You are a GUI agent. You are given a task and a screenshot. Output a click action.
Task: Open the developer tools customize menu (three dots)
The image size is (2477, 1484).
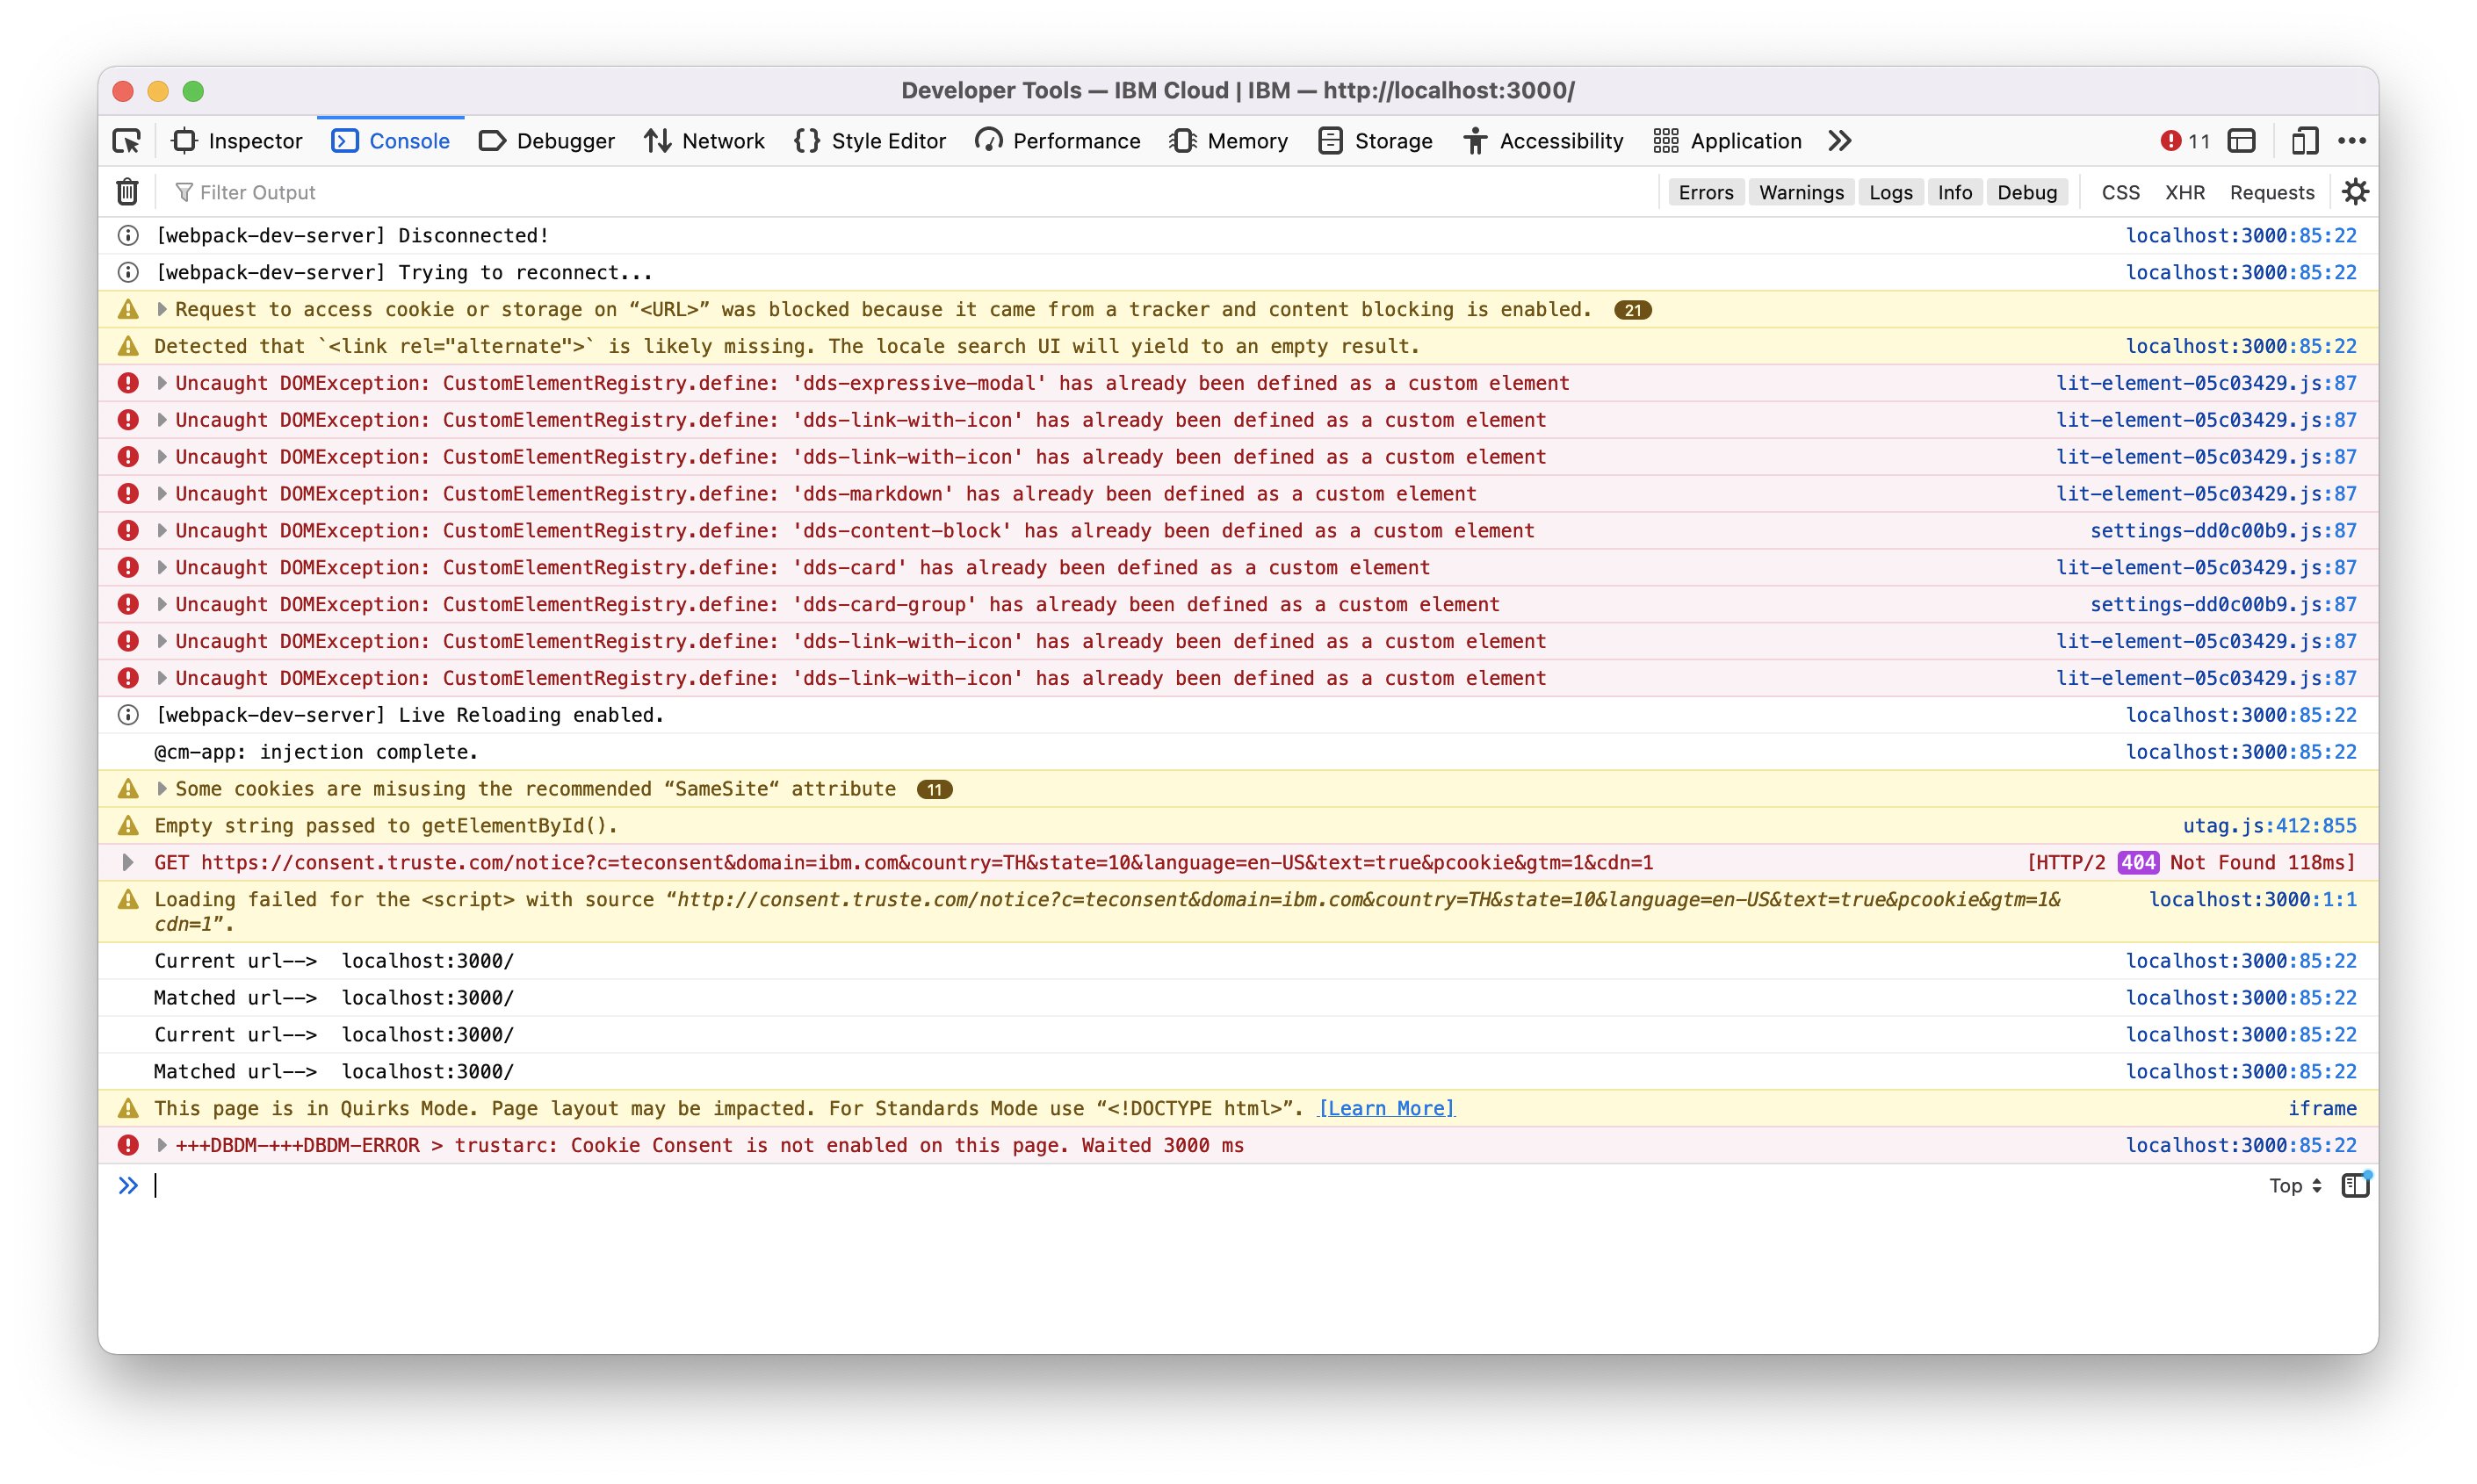point(2353,141)
